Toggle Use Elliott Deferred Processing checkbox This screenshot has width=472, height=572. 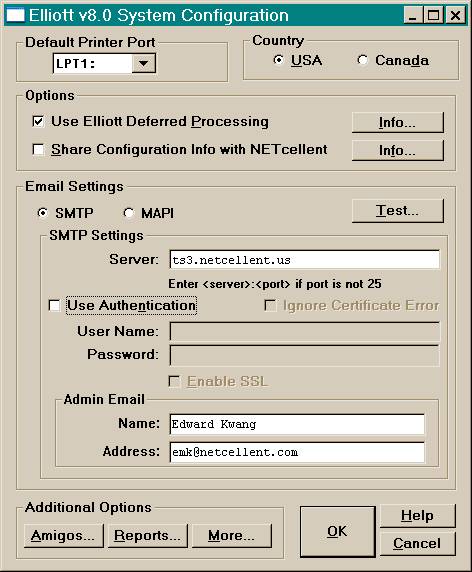[38, 121]
